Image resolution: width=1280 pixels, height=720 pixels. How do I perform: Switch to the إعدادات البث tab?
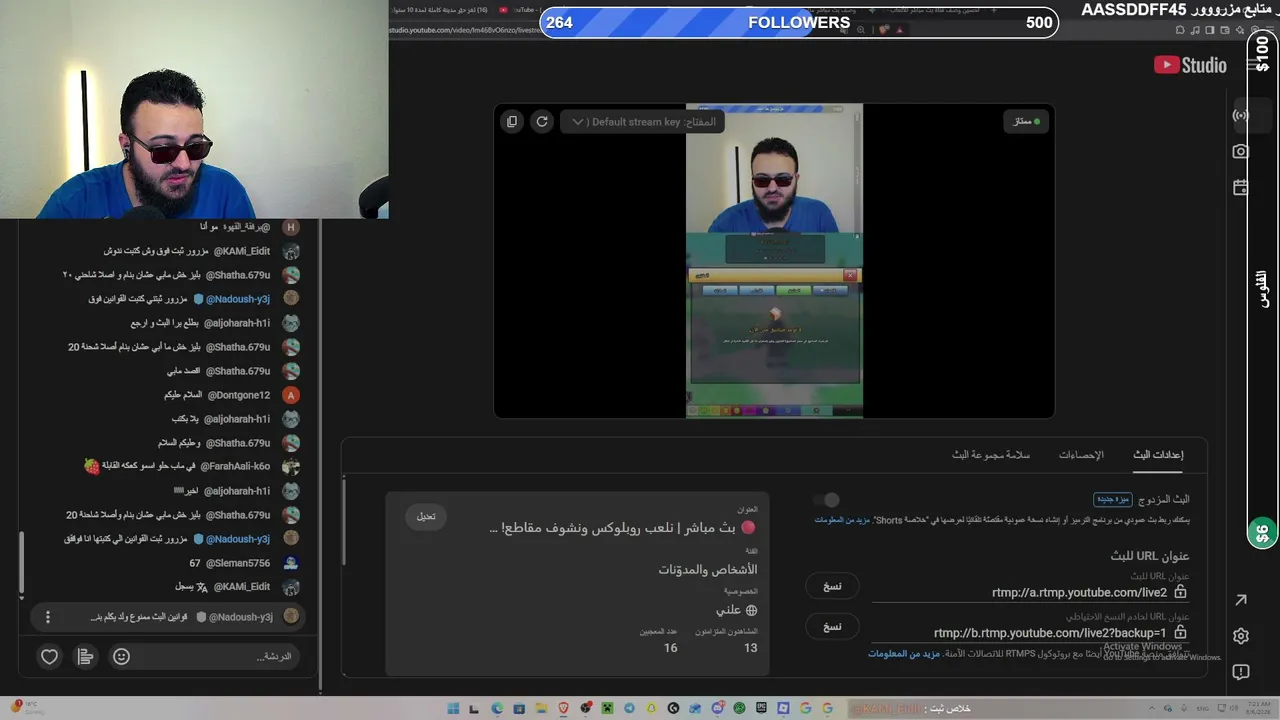pyautogui.click(x=1158, y=455)
